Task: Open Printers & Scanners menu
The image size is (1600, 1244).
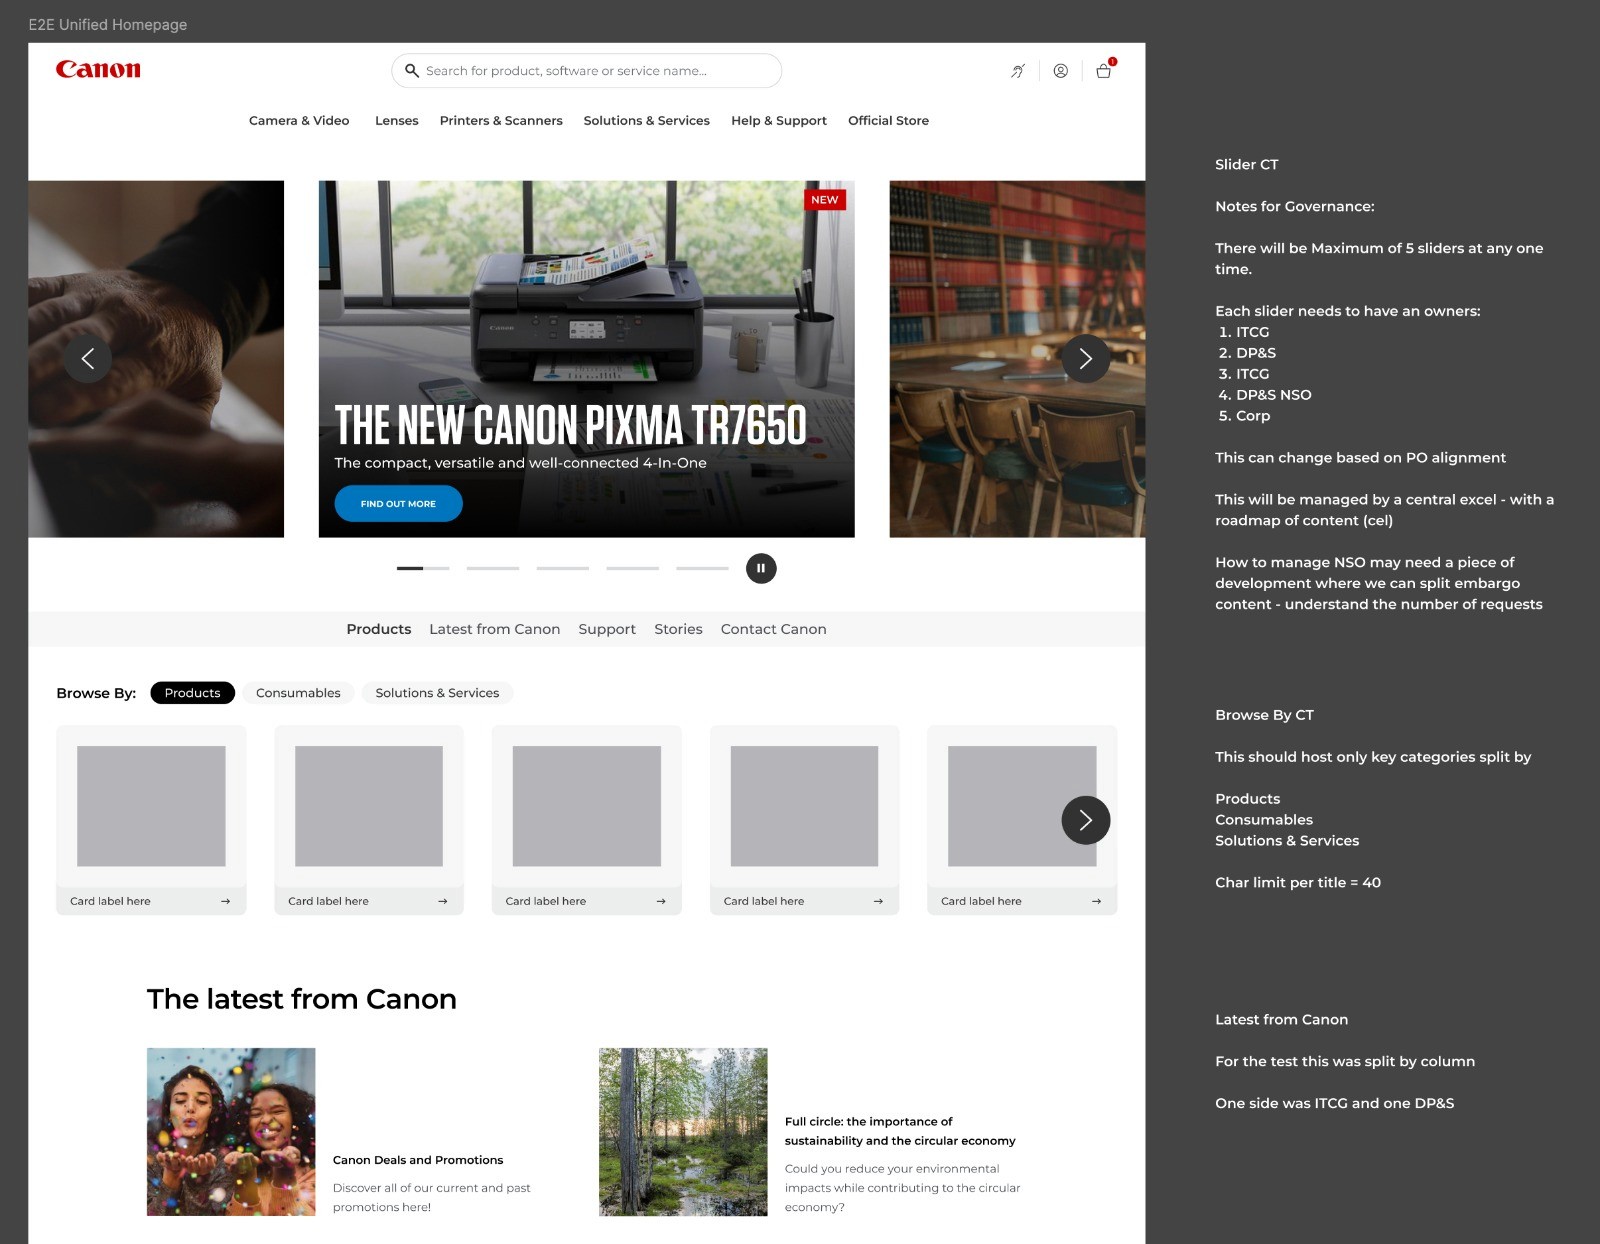Action: click(501, 120)
